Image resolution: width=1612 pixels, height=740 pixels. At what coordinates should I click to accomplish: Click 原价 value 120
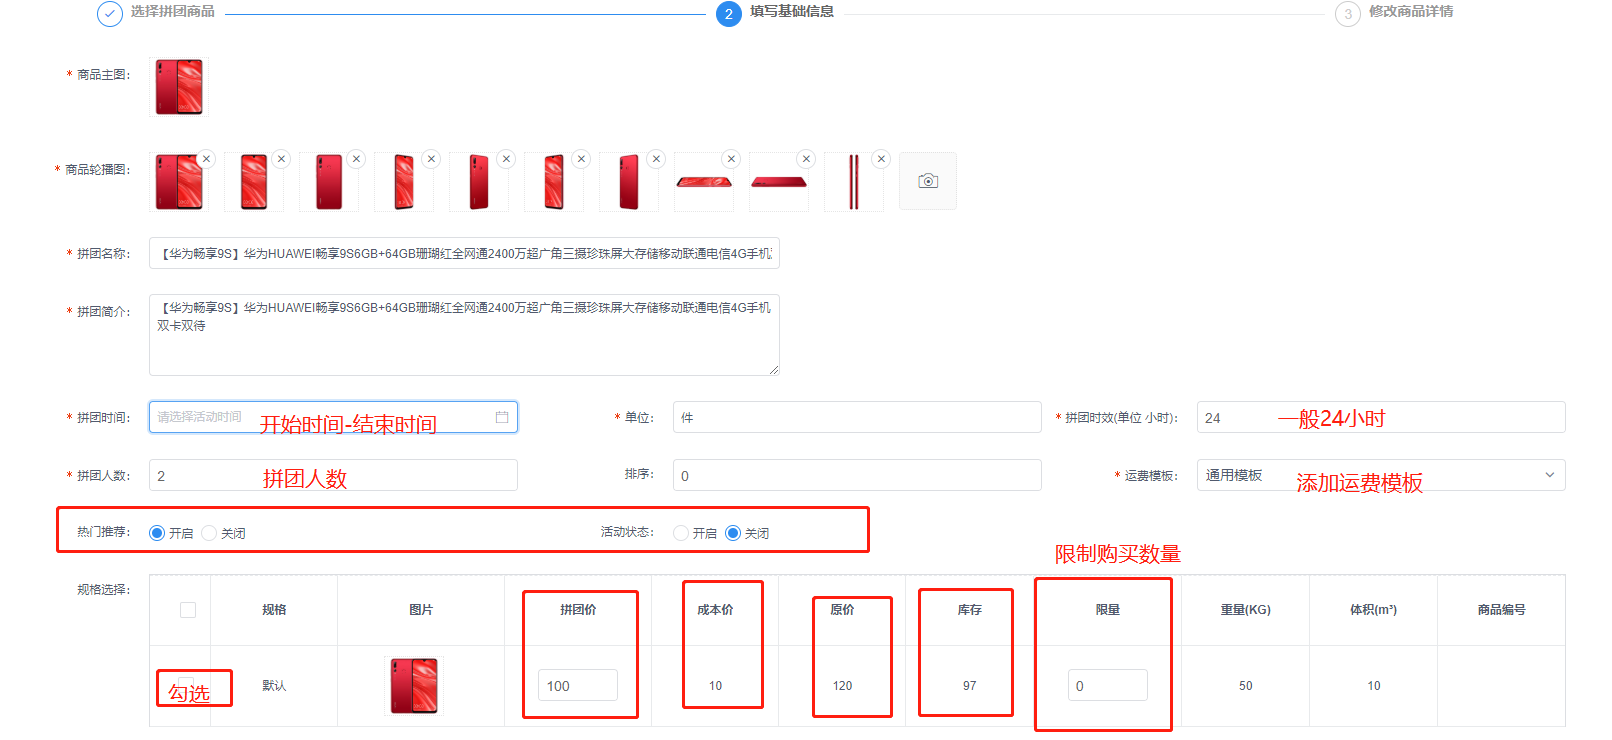point(843,686)
